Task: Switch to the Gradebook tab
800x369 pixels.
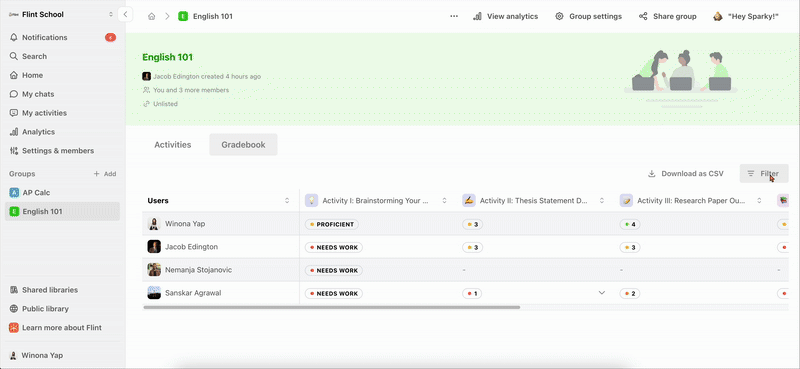Action: click(x=243, y=144)
